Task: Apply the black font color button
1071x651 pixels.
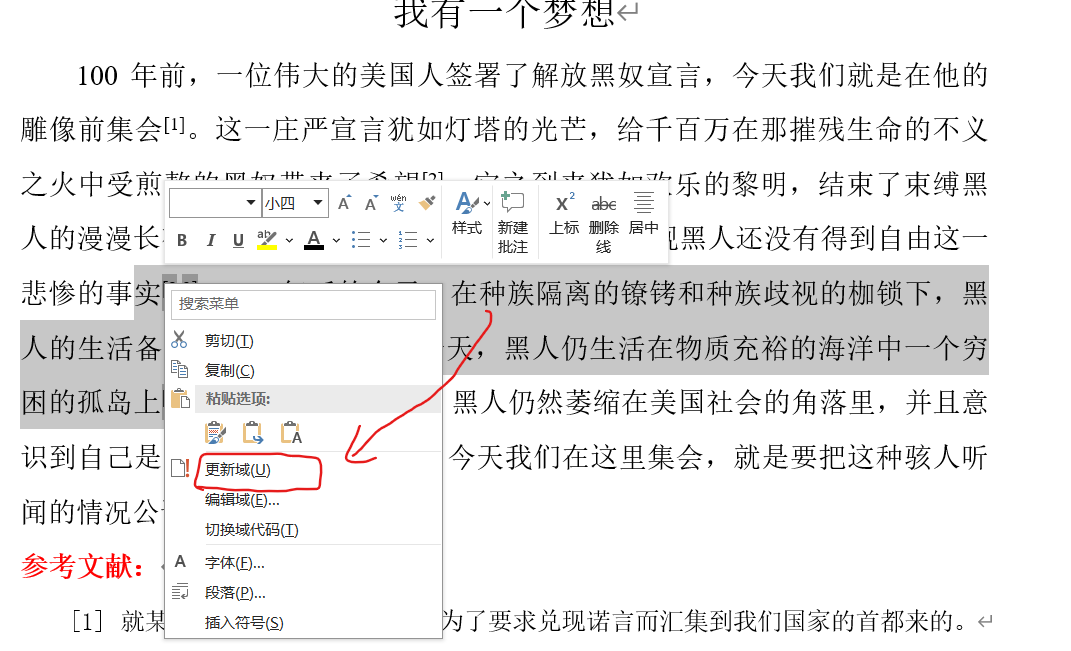Action: coord(314,240)
